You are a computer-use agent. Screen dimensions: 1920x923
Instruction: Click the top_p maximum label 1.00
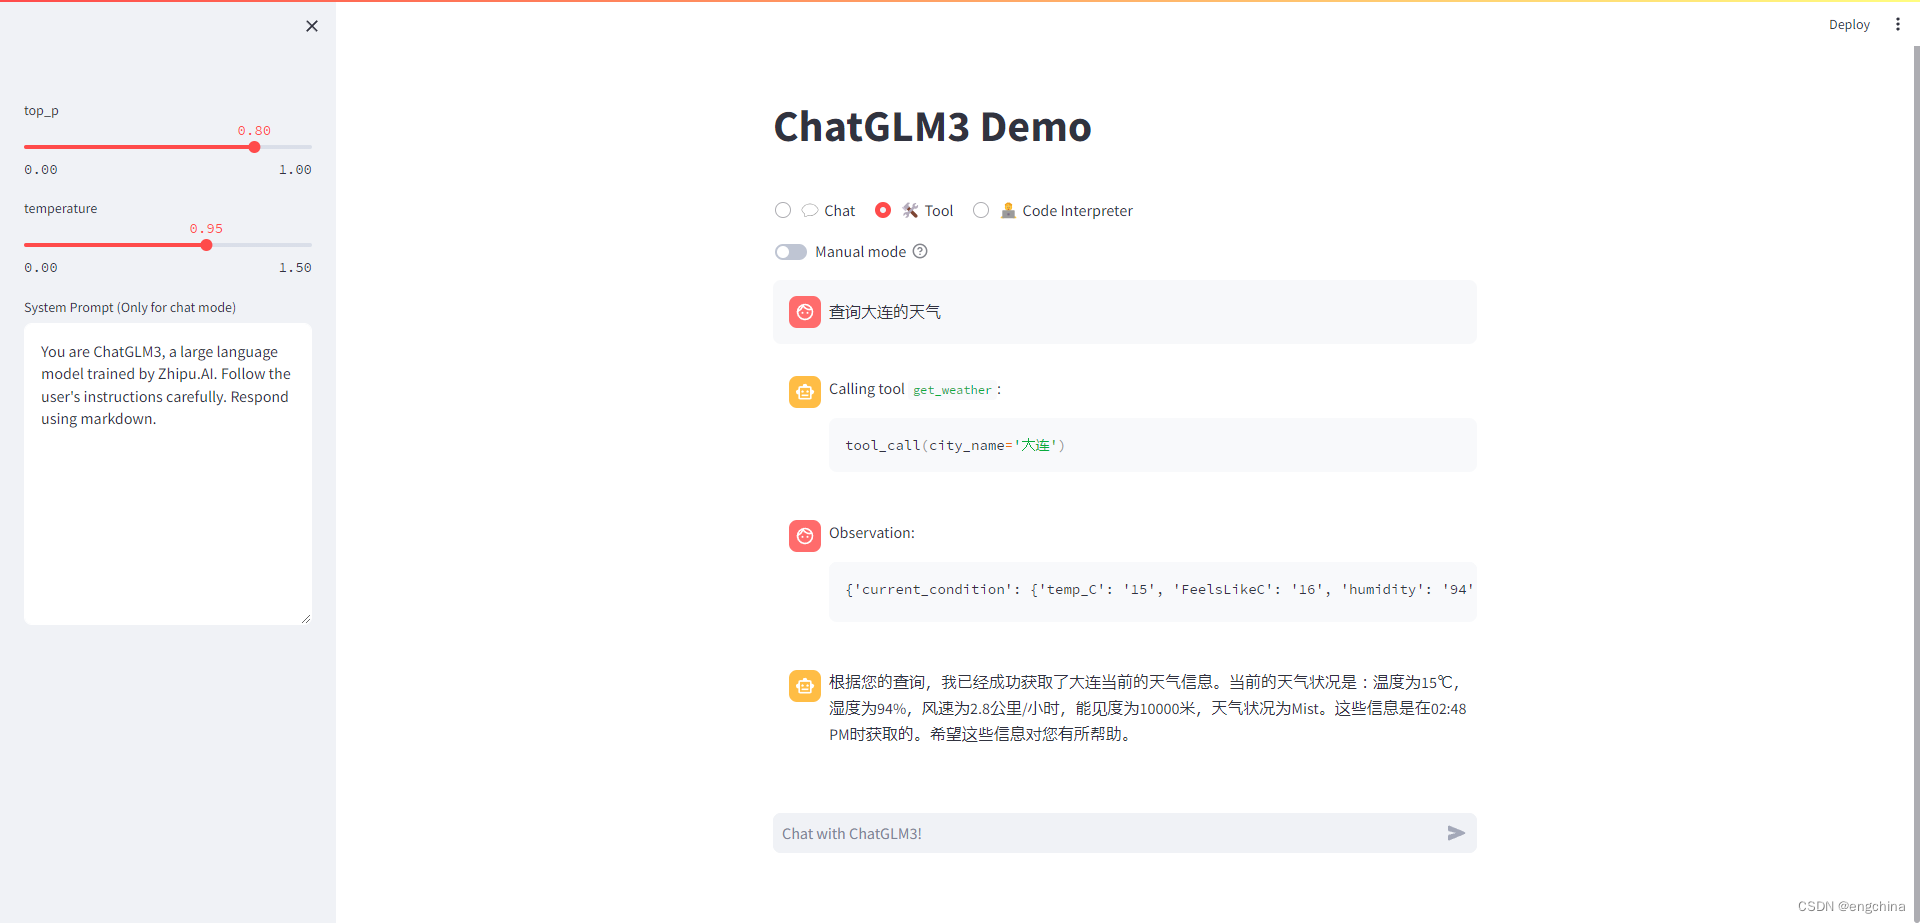(x=295, y=170)
